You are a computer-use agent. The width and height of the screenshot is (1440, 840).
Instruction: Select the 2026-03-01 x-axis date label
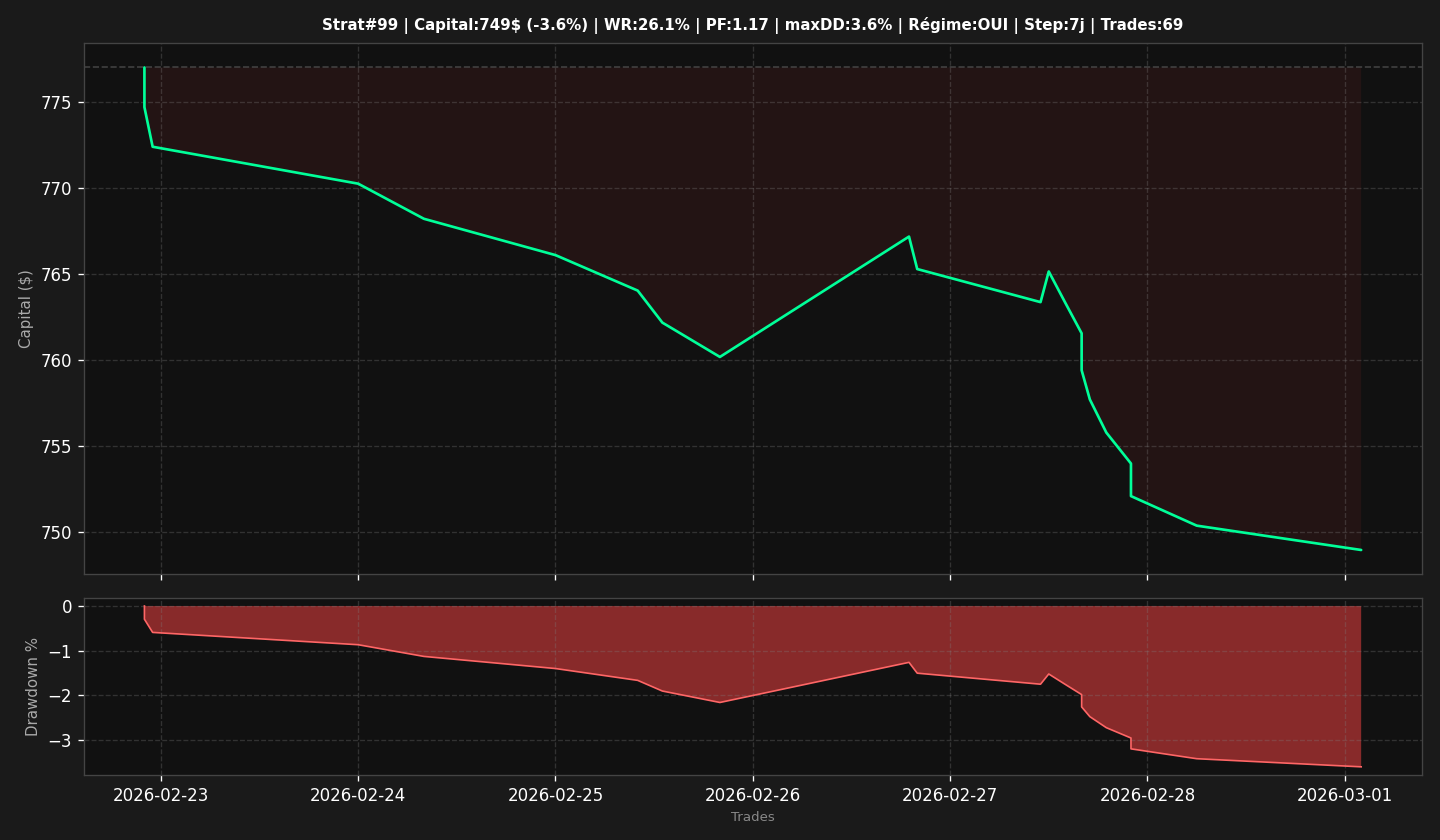[x=1345, y=796]
